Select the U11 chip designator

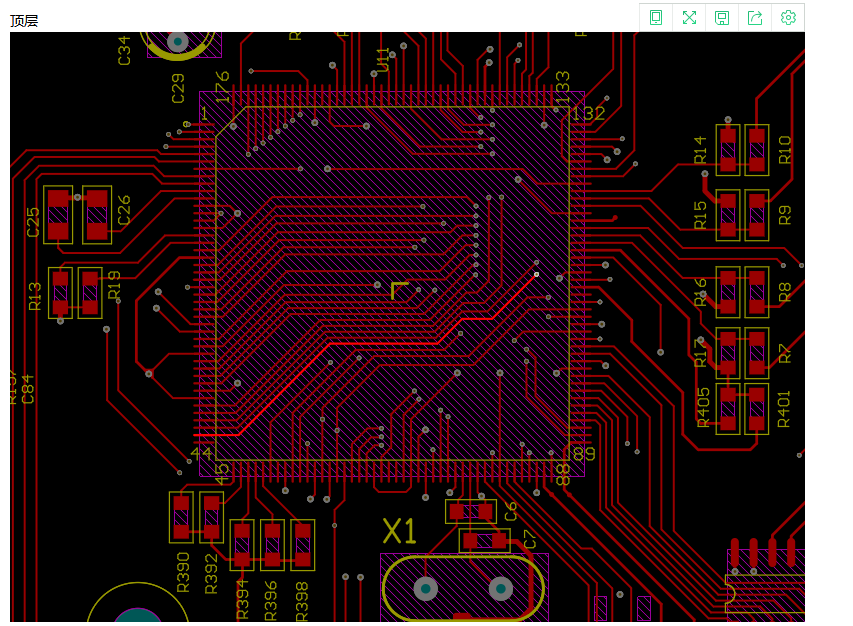click(382, 60)
